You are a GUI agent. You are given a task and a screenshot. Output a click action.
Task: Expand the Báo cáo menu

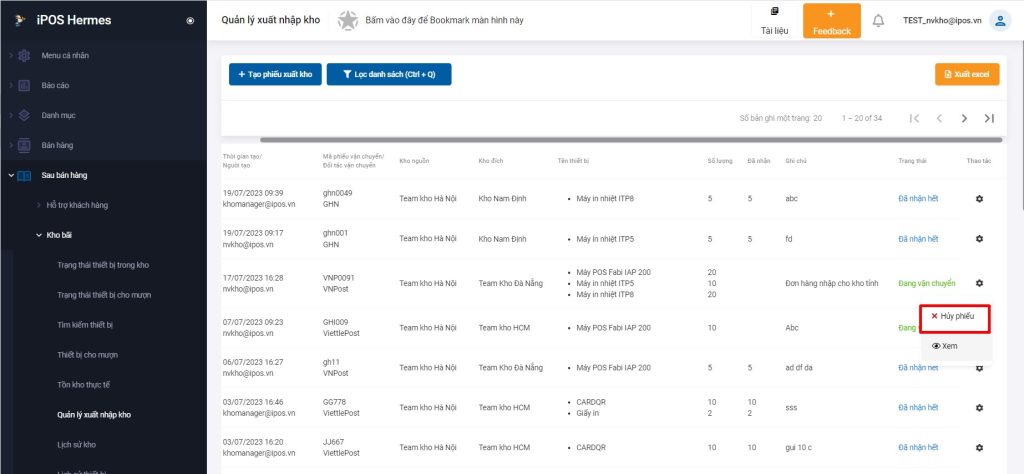[x=55, y=85]
